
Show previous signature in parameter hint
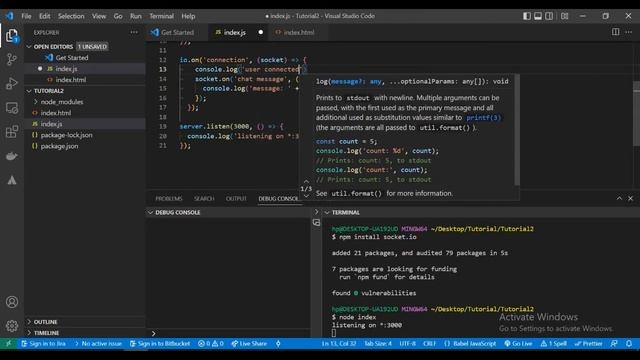[306, 181]
